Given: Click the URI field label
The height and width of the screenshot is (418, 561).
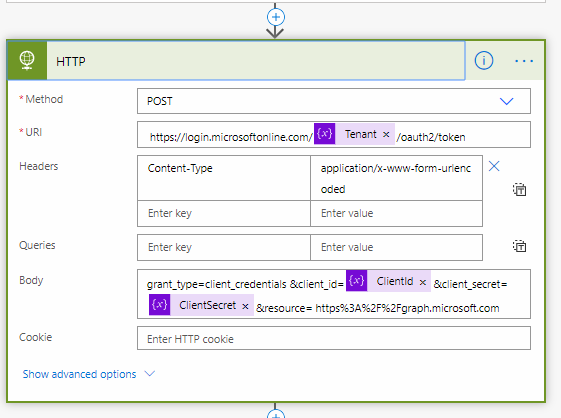Looking at the screenshot, I should coord(34,132).
